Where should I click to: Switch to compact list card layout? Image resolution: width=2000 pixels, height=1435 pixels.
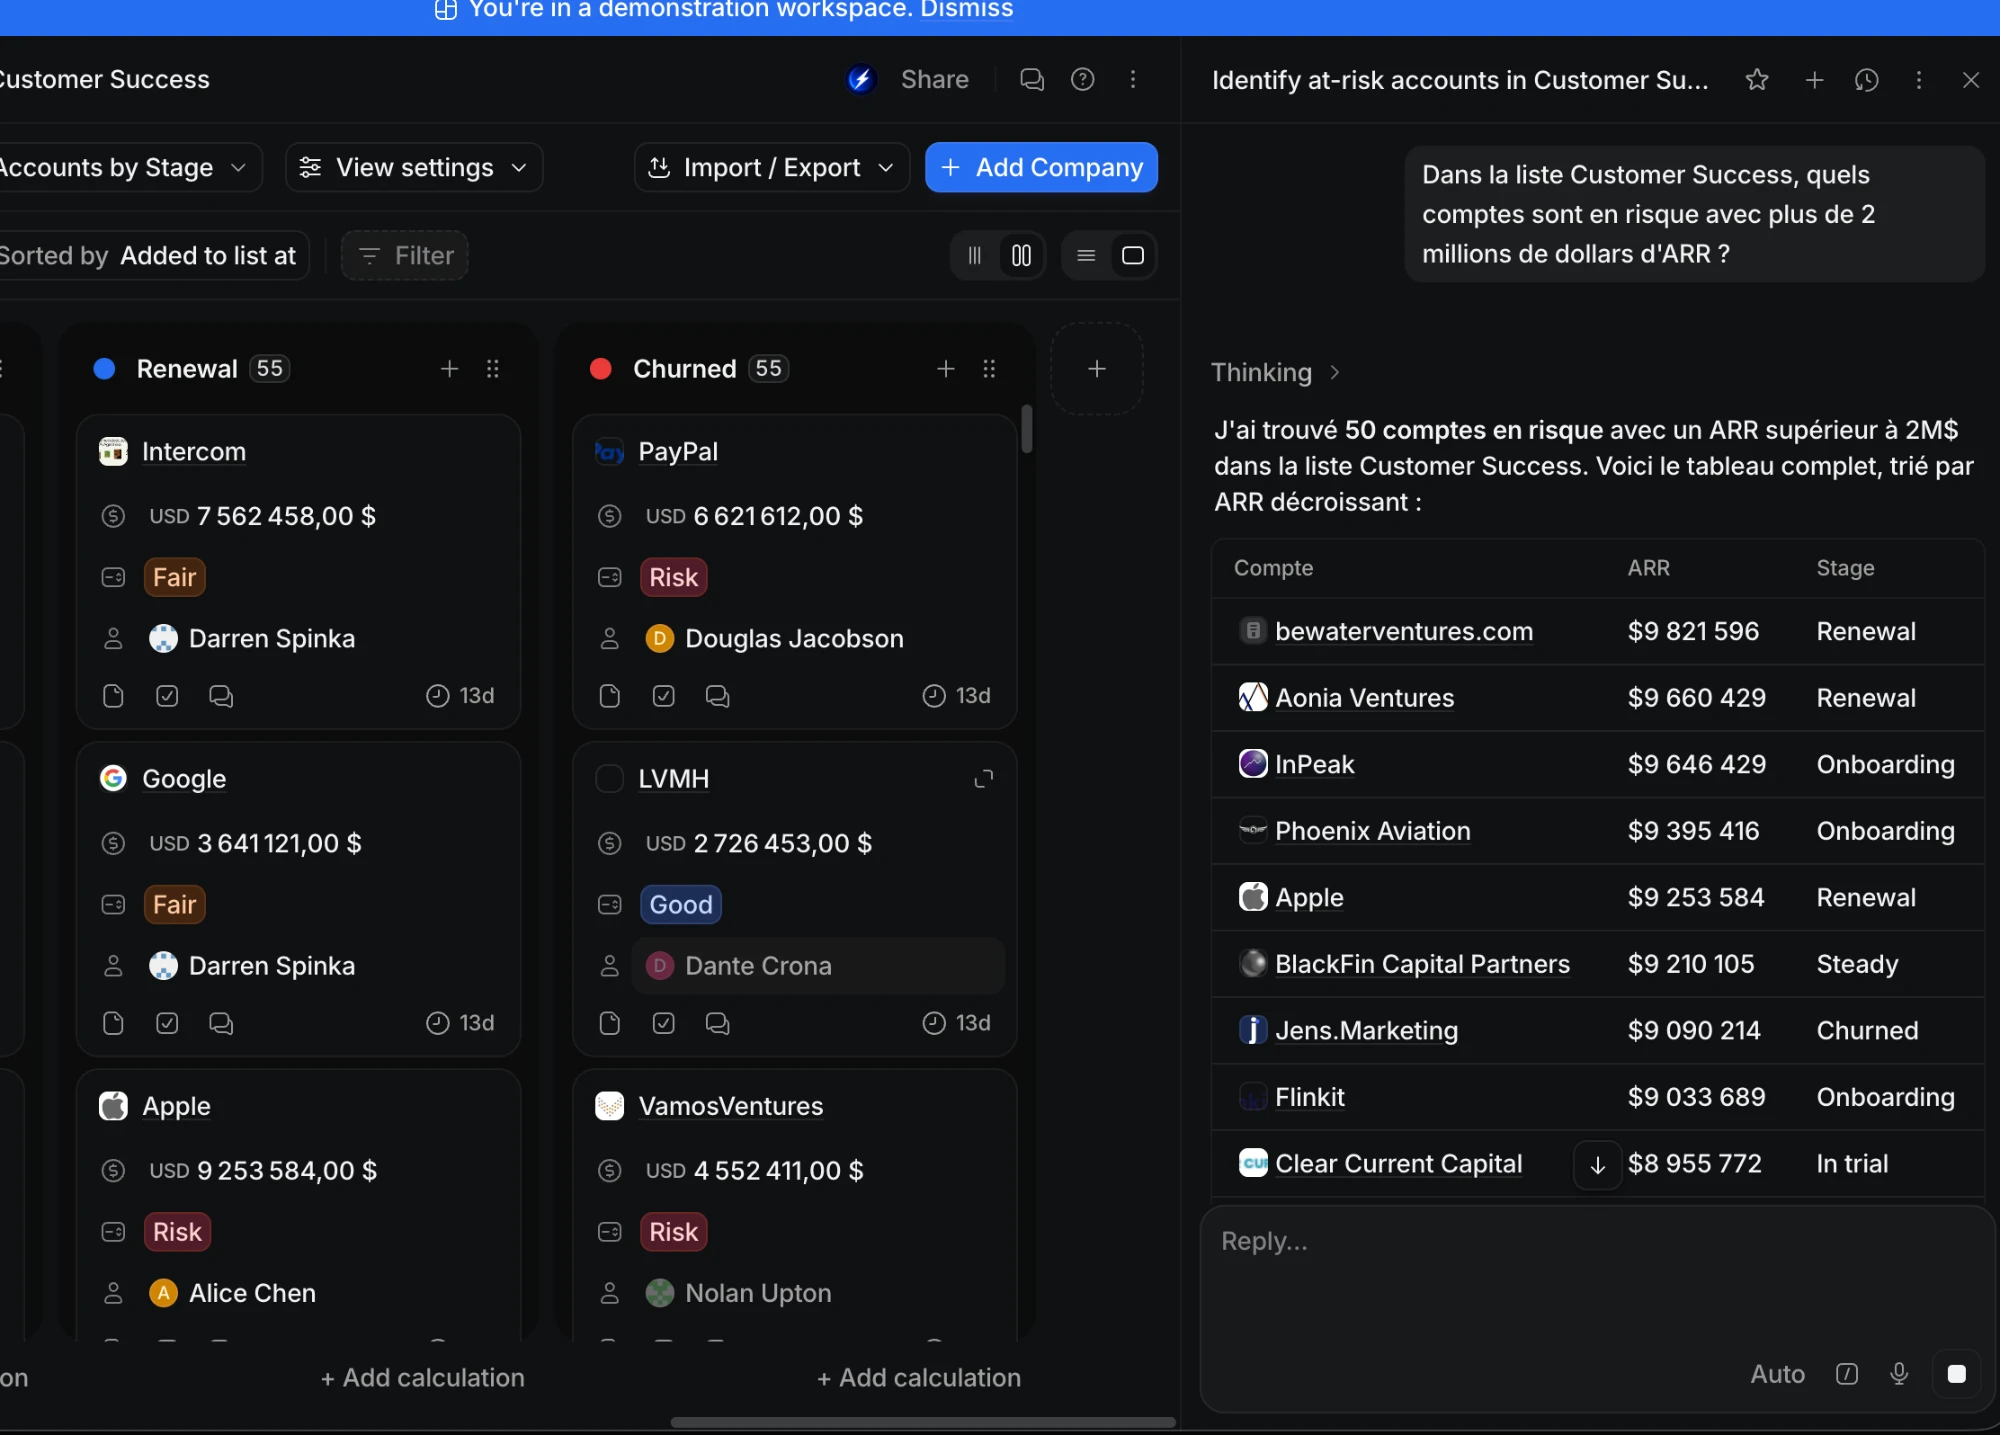(1086, 256)
